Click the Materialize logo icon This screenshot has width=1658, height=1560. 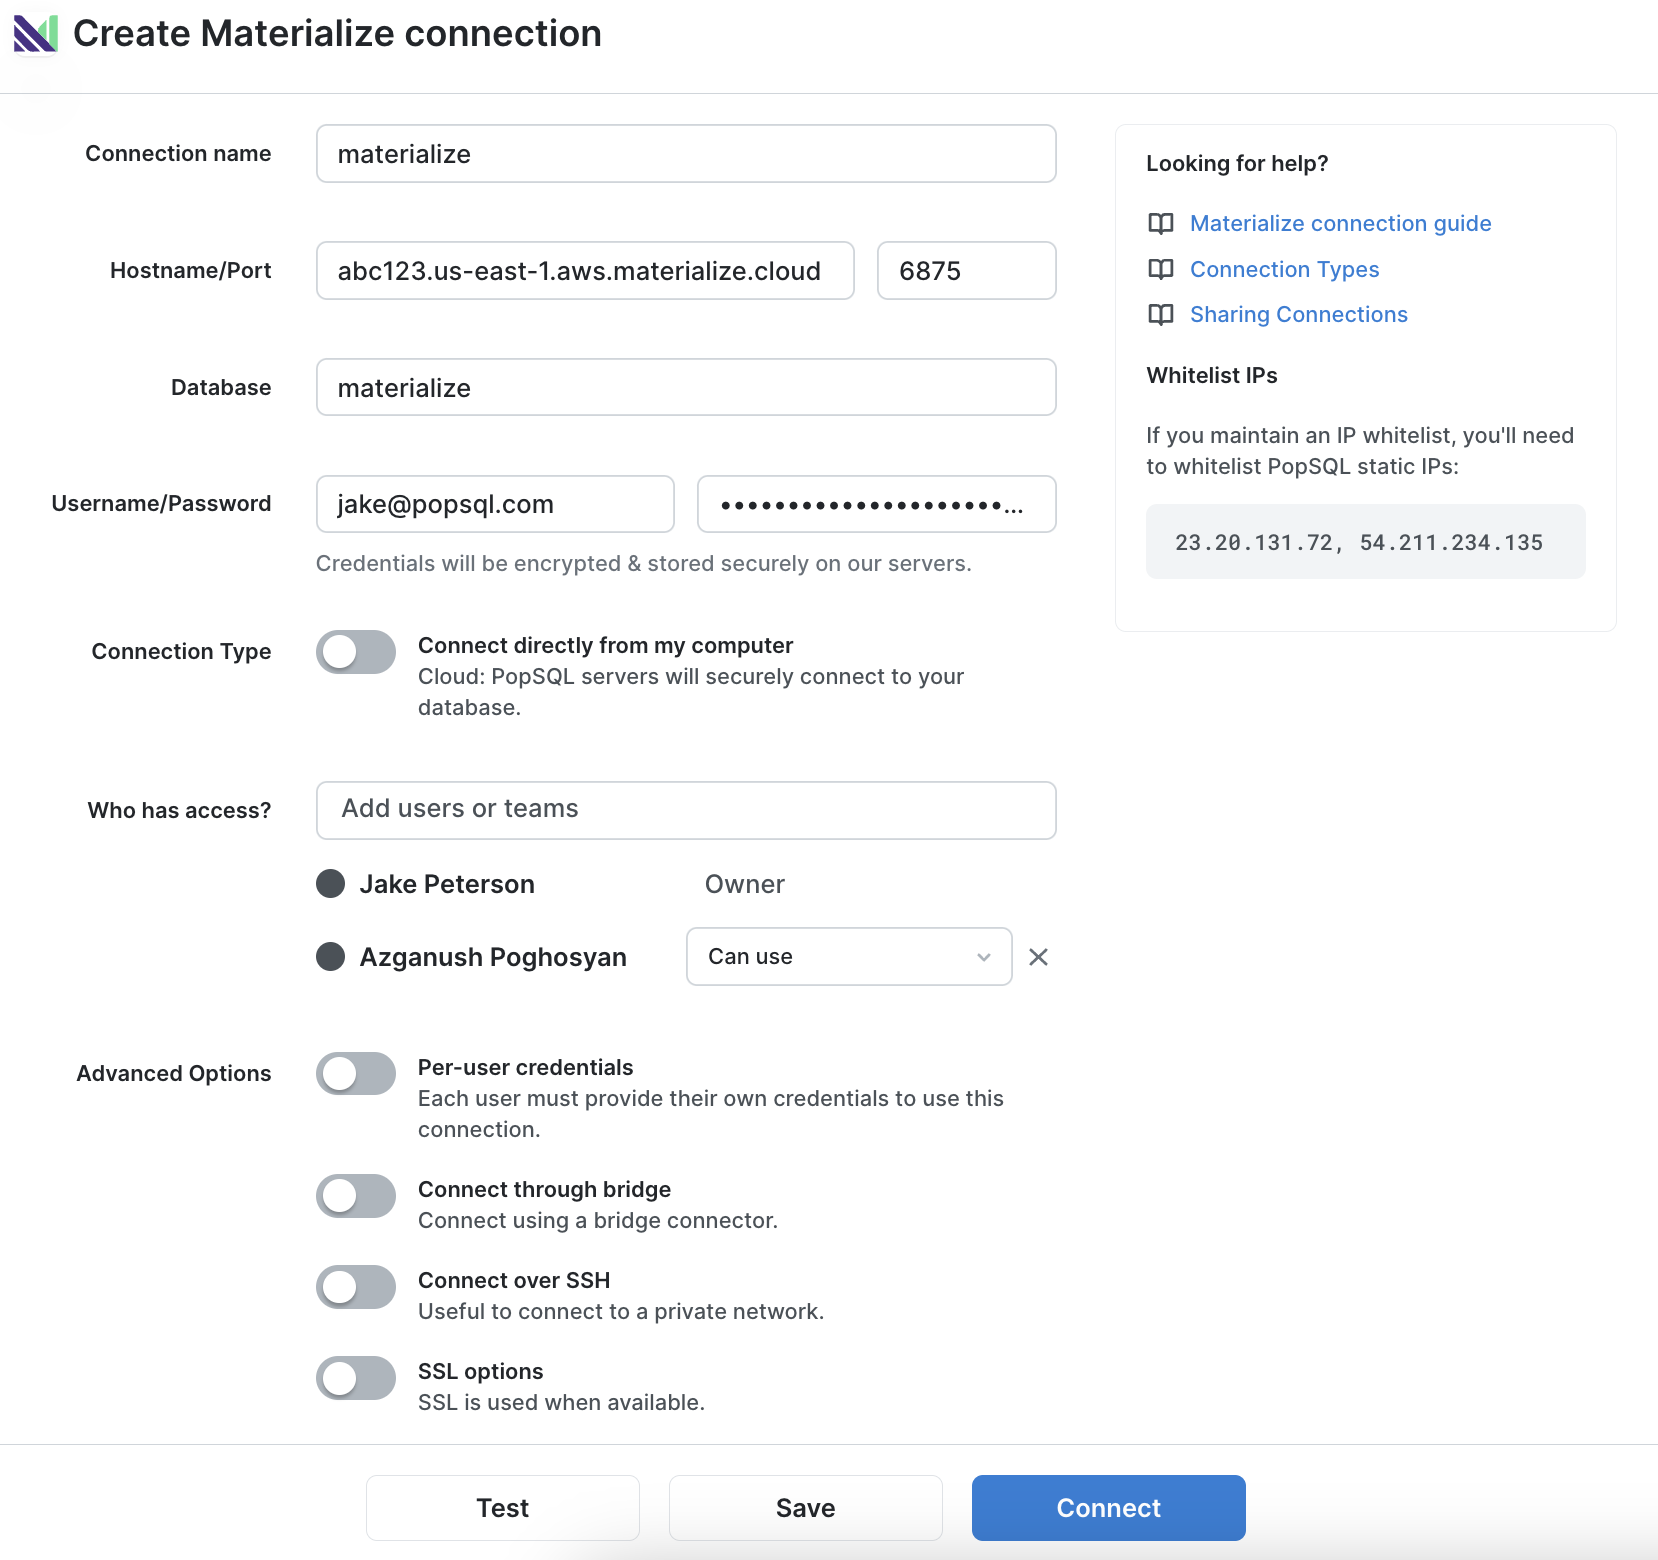point(35,34)
